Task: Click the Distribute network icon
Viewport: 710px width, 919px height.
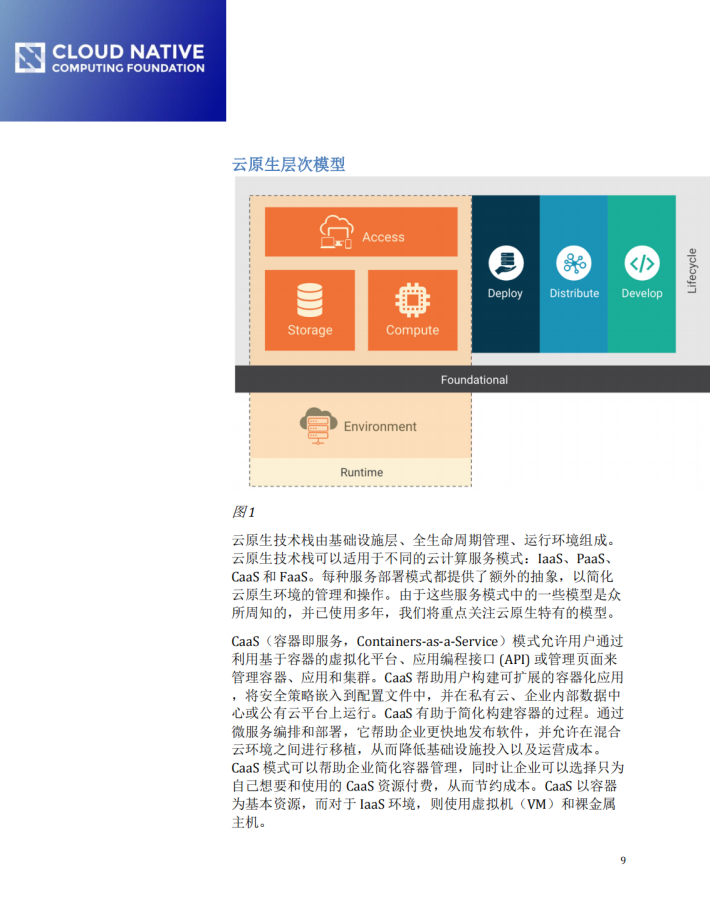Action: 574,264
